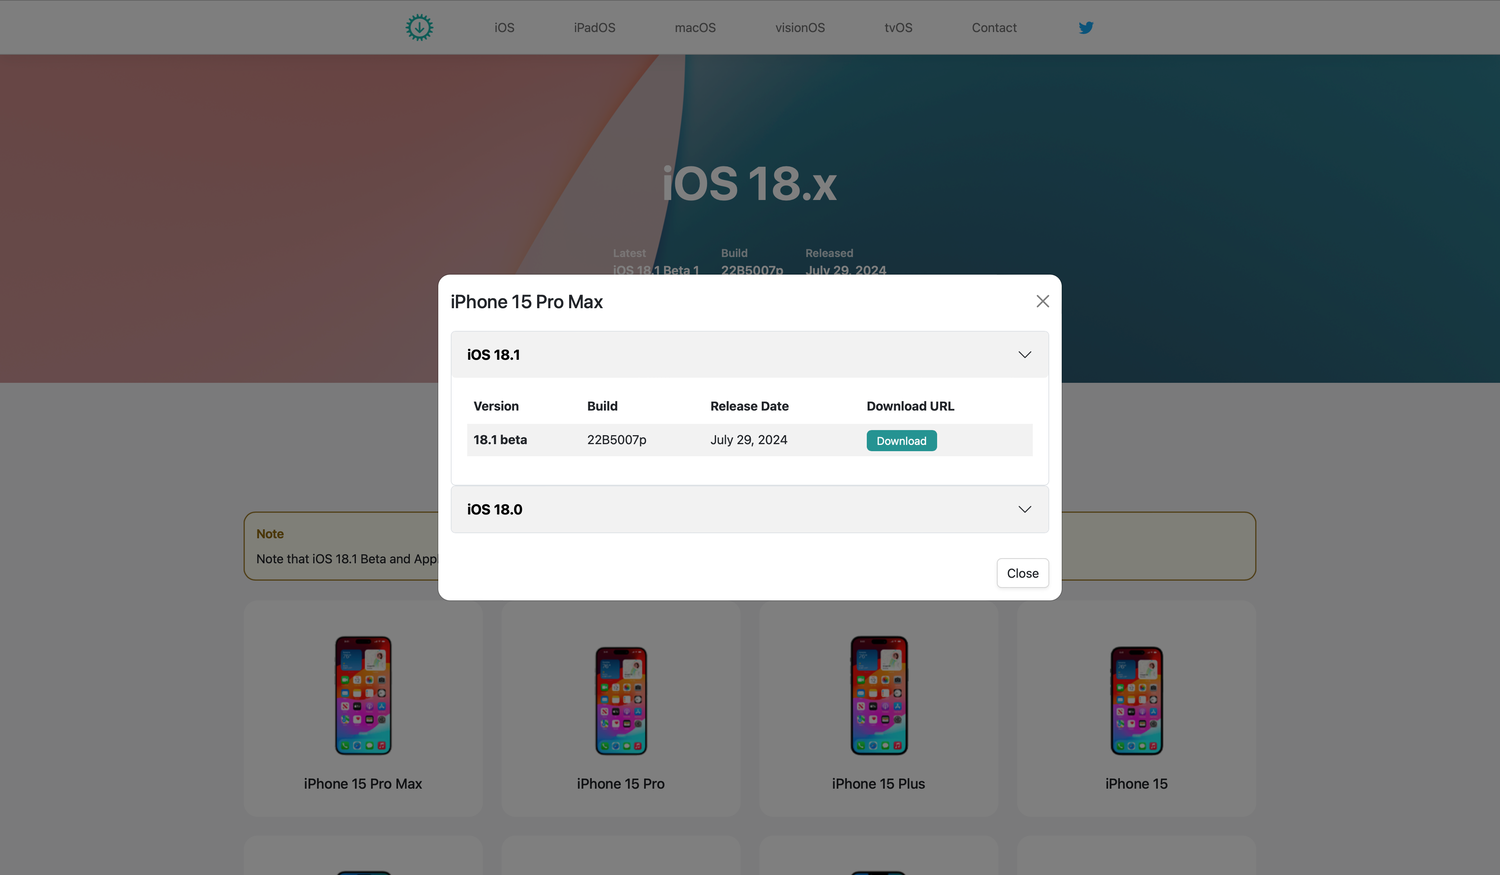This screenshot has height=875, width=1500.
Task: Open the iOS navigation menu item
Action: point(504,28)
